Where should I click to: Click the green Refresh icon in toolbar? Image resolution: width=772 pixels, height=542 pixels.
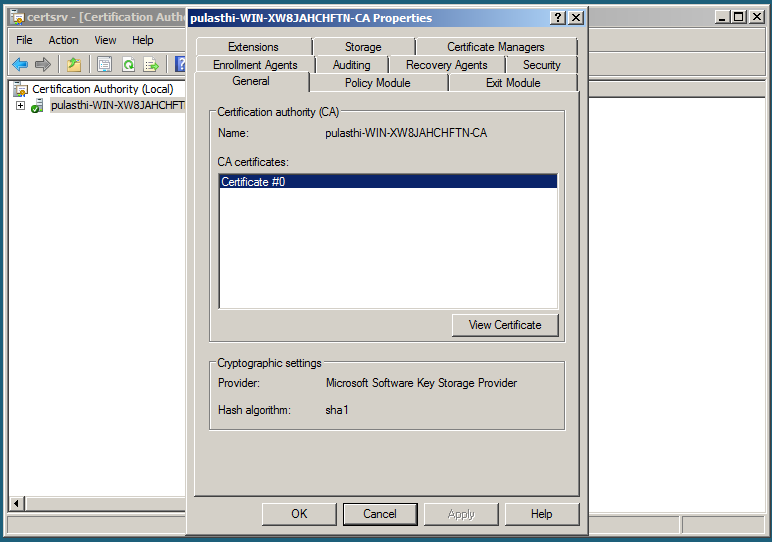[x=129, y=64]
